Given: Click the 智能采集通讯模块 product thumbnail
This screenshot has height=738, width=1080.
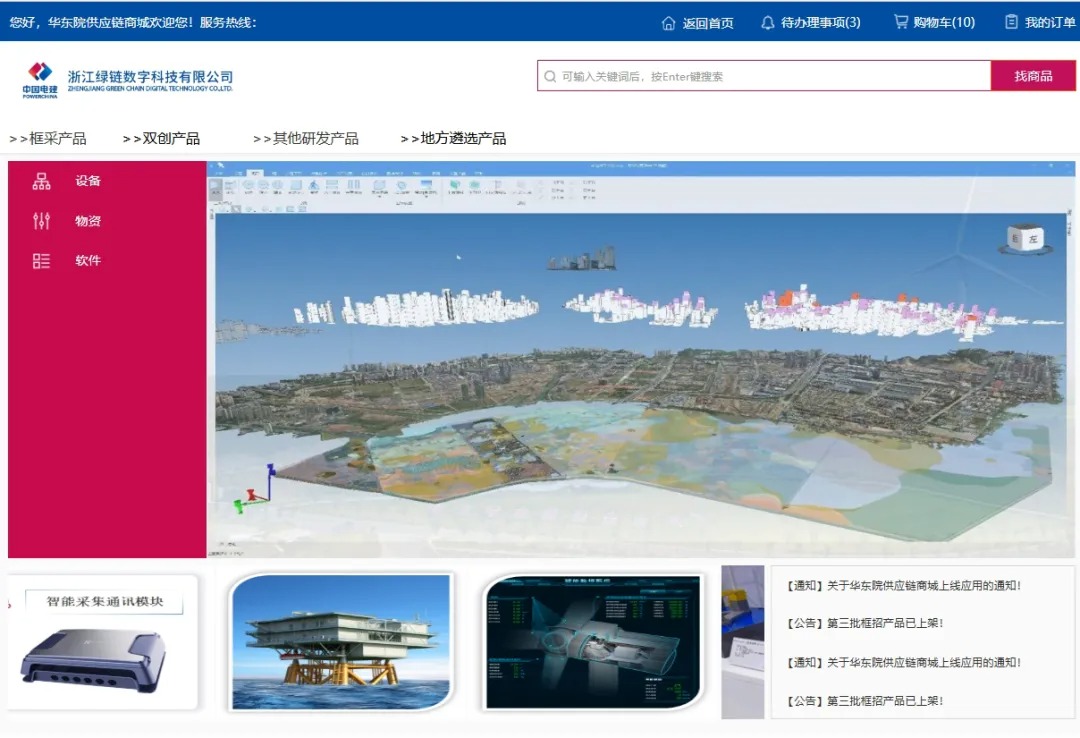Looking at the screenshot, I should point(103,642).
